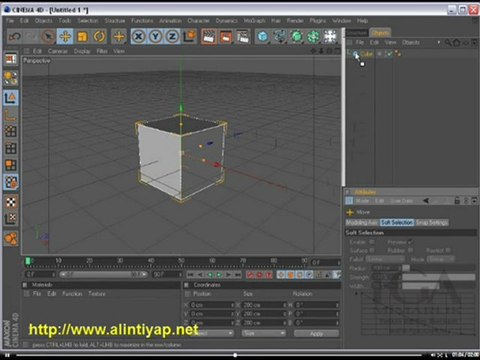Screen dimensions: 480x360
Task: Open the Materials Function menu
Action: click(72, 294)
